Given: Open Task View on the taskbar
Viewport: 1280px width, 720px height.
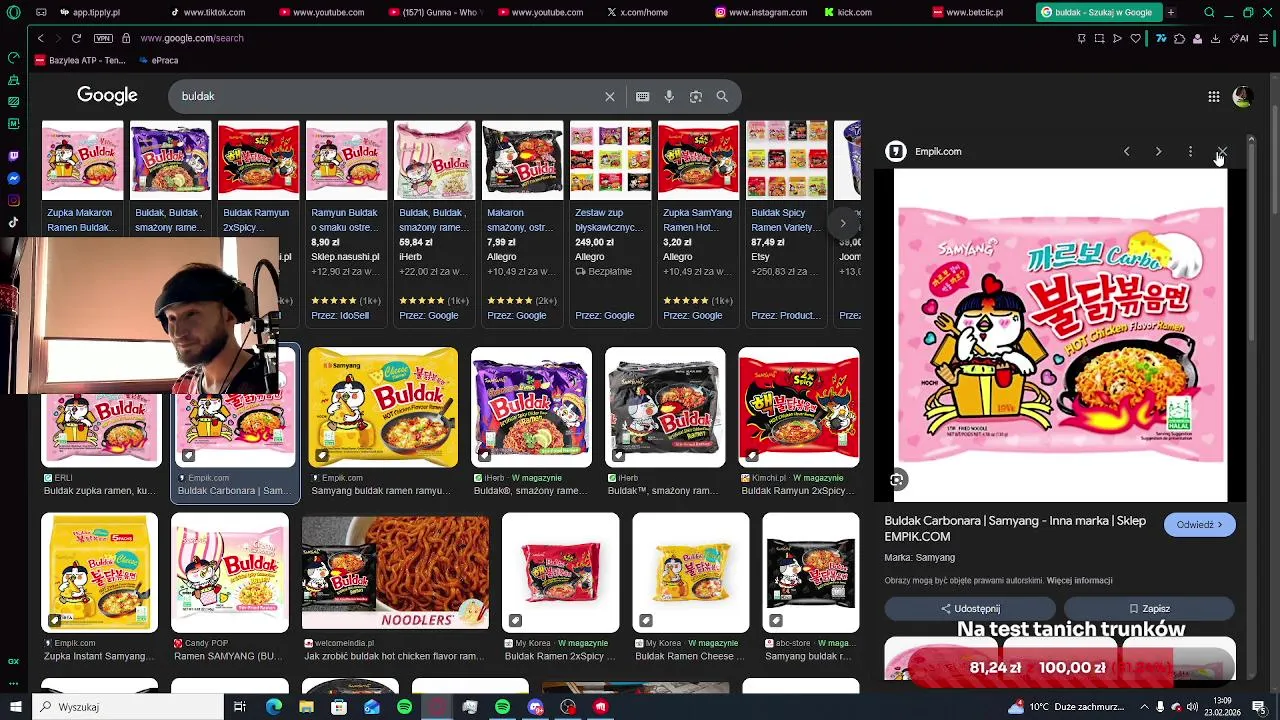Looking at the screenshot, I should [240, 707].
